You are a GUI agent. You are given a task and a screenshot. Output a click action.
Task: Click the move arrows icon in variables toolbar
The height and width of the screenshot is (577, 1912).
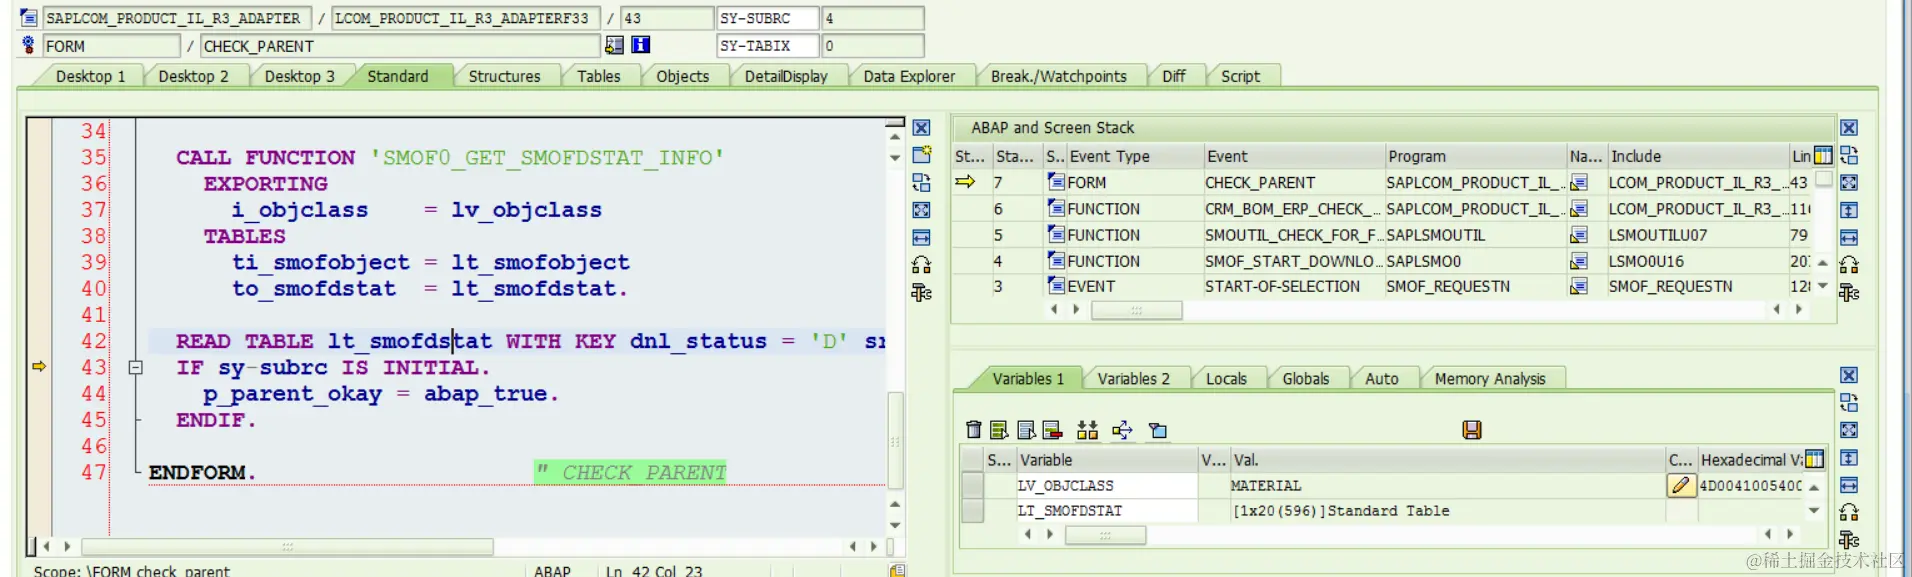click(x=1122, y=430)
